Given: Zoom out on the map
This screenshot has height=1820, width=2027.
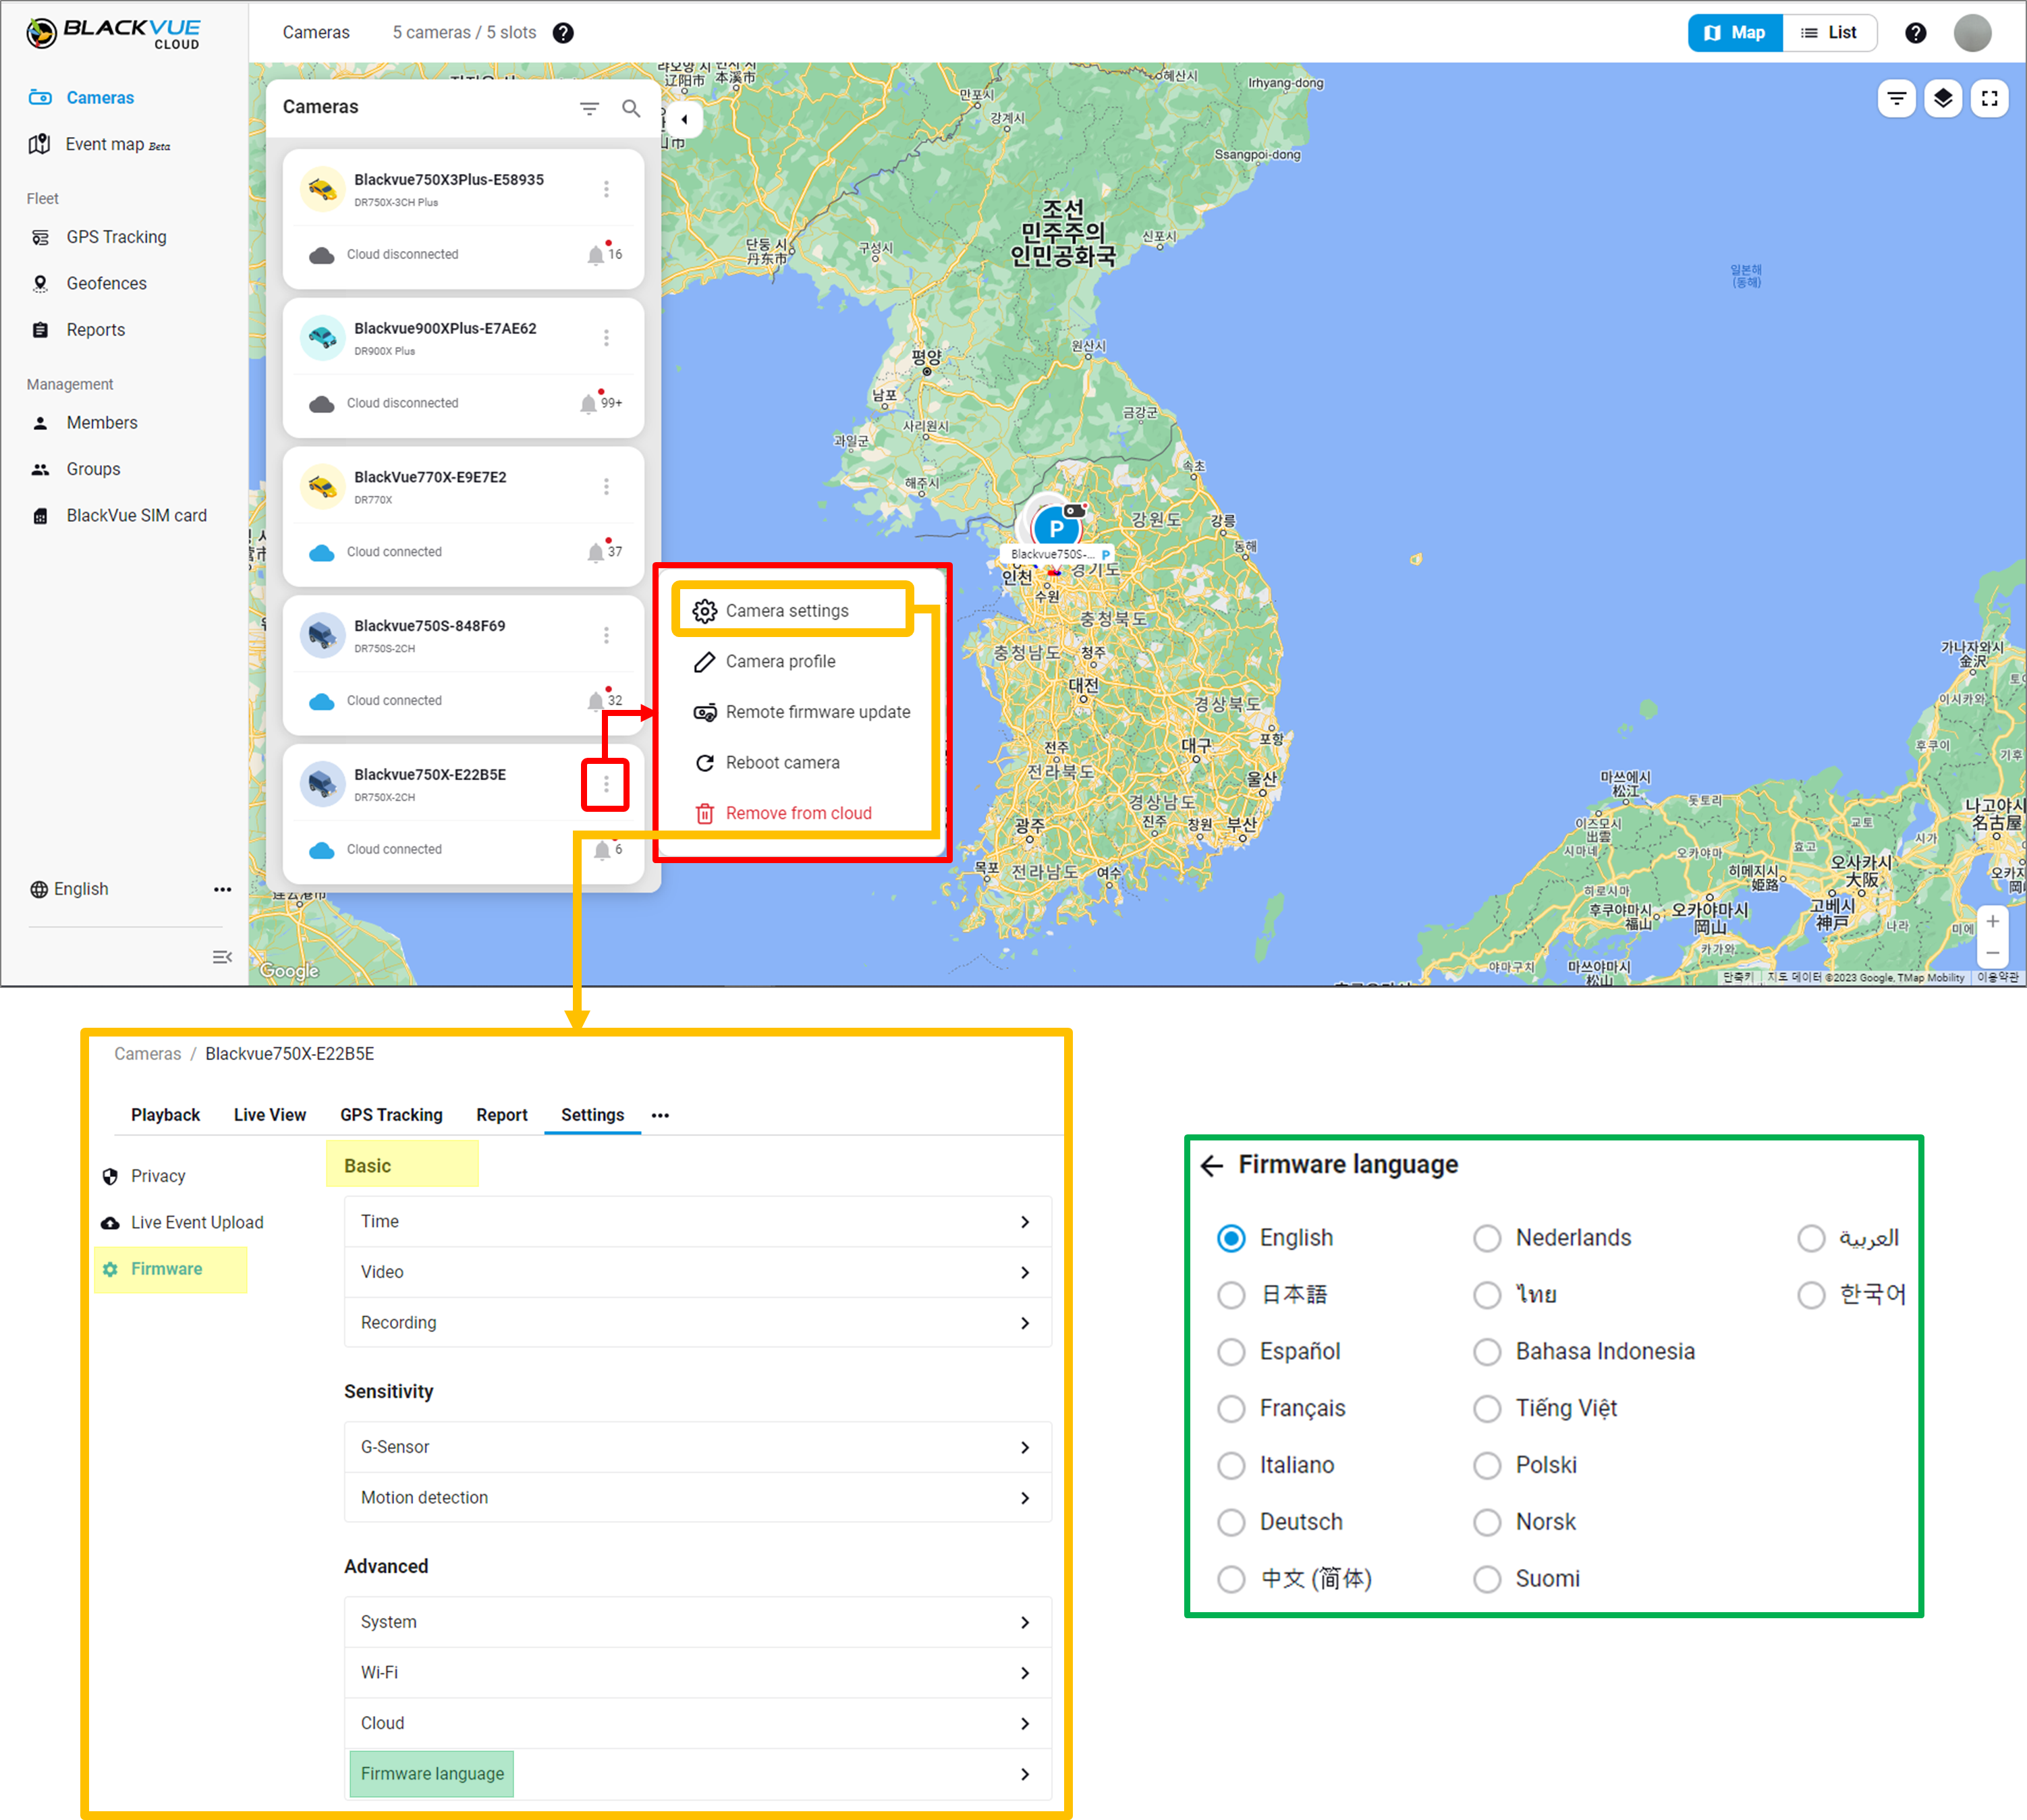Looking at the screenshot, I should [x=1992, y=953].
